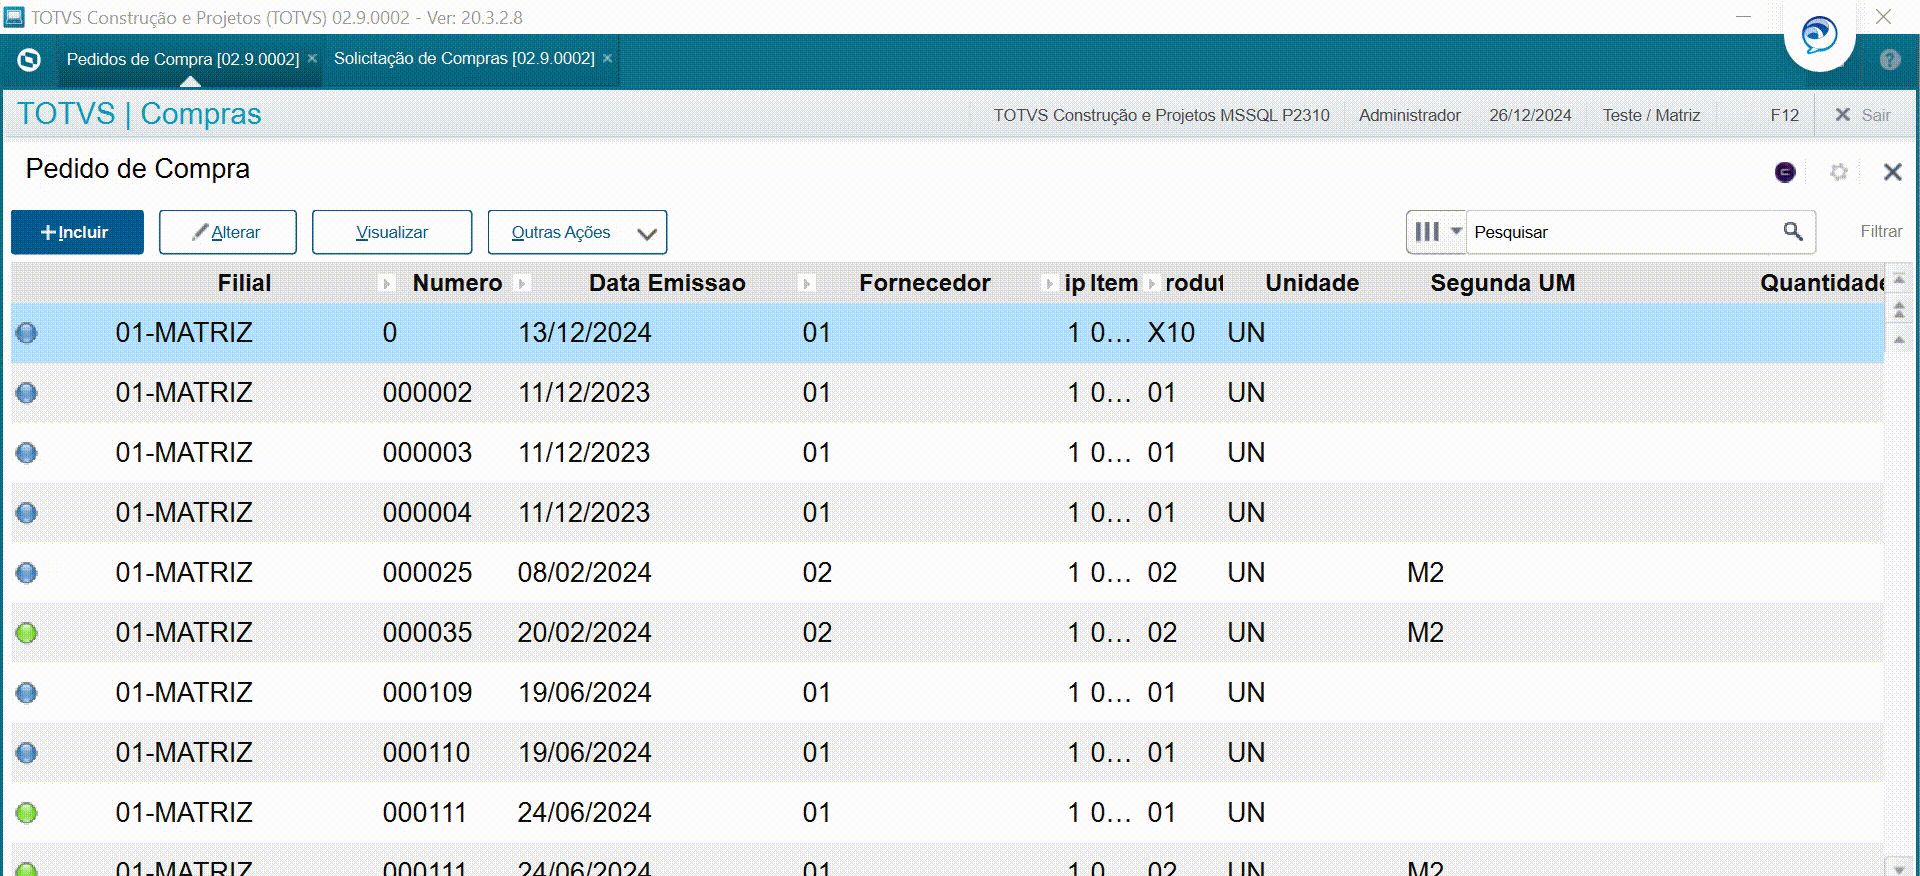Viewport: 1920px width, 876px height.
Task: Click the date 20/02/2024 cell
Action: (x=584, y=633)
